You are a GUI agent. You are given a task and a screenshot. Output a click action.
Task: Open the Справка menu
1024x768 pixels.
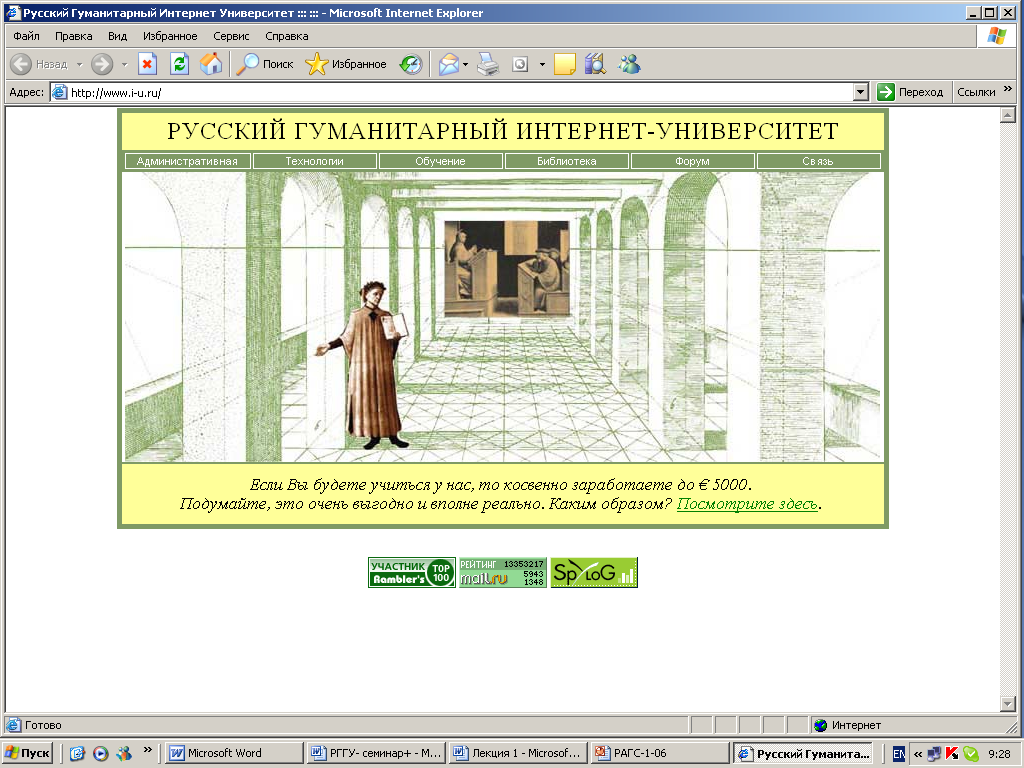287,36
